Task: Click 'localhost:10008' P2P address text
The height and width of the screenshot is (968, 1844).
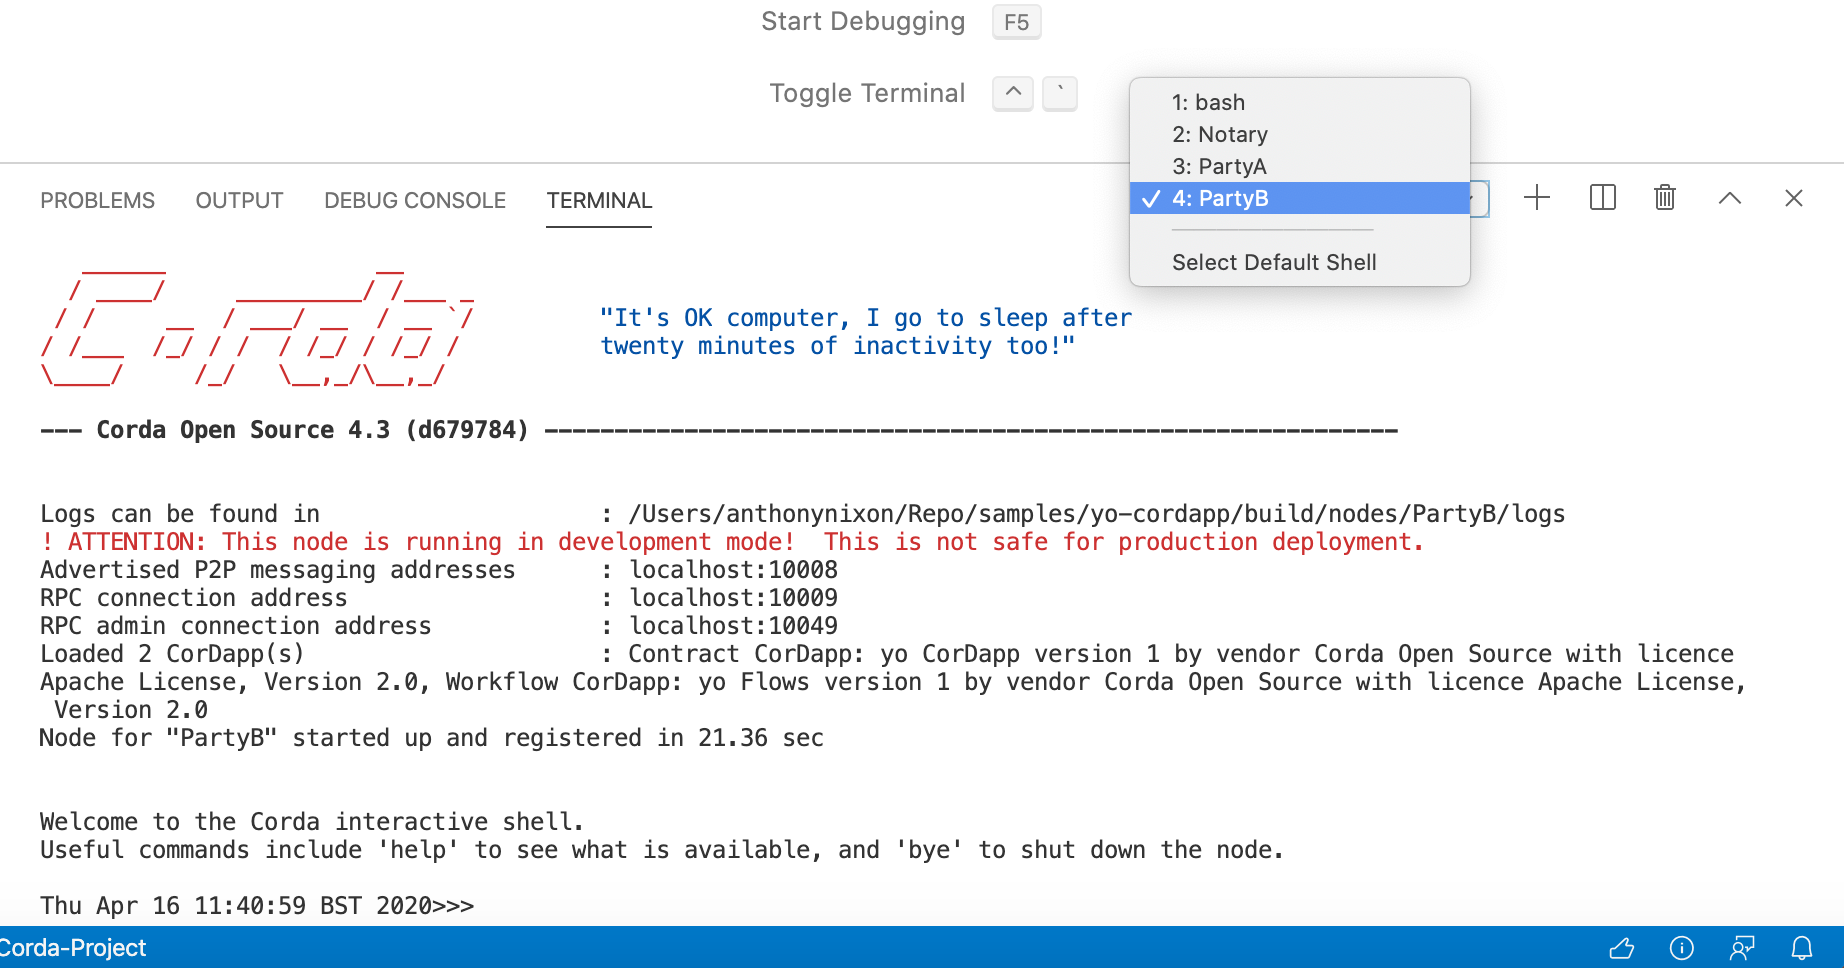Action: (x=733, y=570)
